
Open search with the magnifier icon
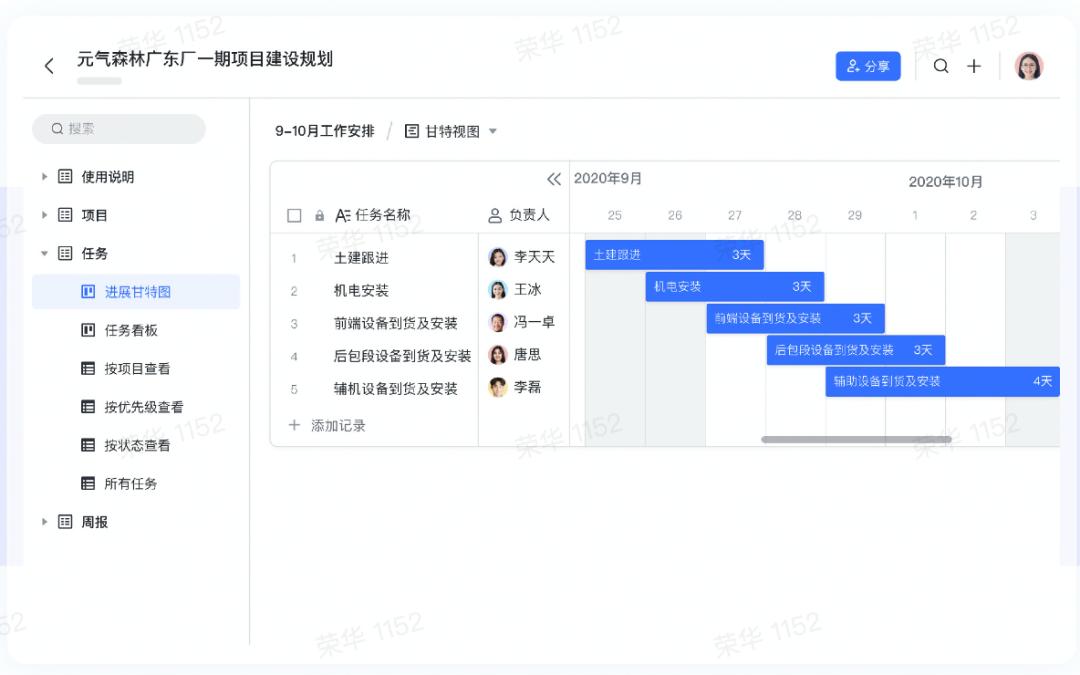(x=941, y=66)
